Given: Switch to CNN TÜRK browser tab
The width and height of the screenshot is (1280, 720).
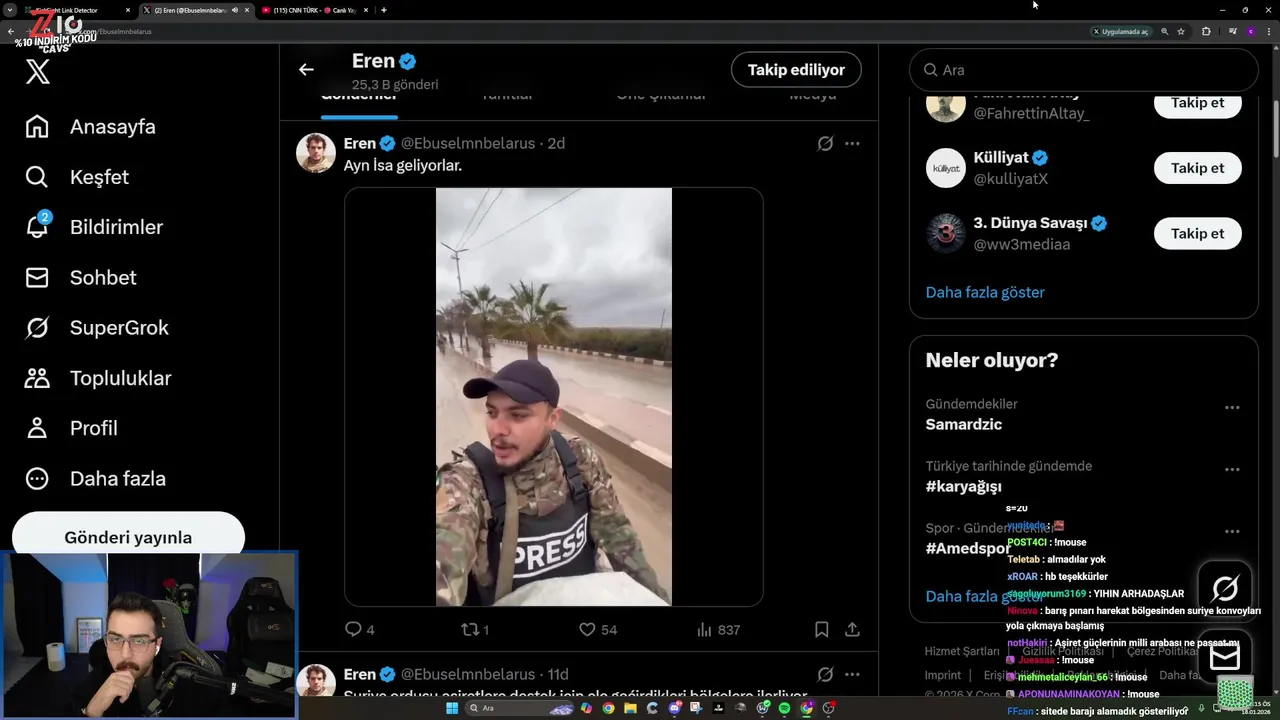Looking at the screenshot, I should point(315,10).
